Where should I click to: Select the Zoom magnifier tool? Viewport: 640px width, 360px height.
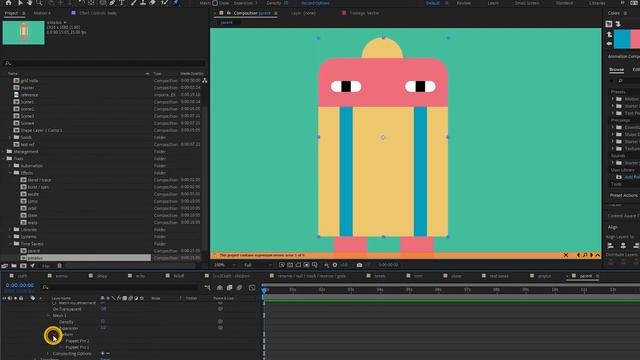[x=39, y=2]
